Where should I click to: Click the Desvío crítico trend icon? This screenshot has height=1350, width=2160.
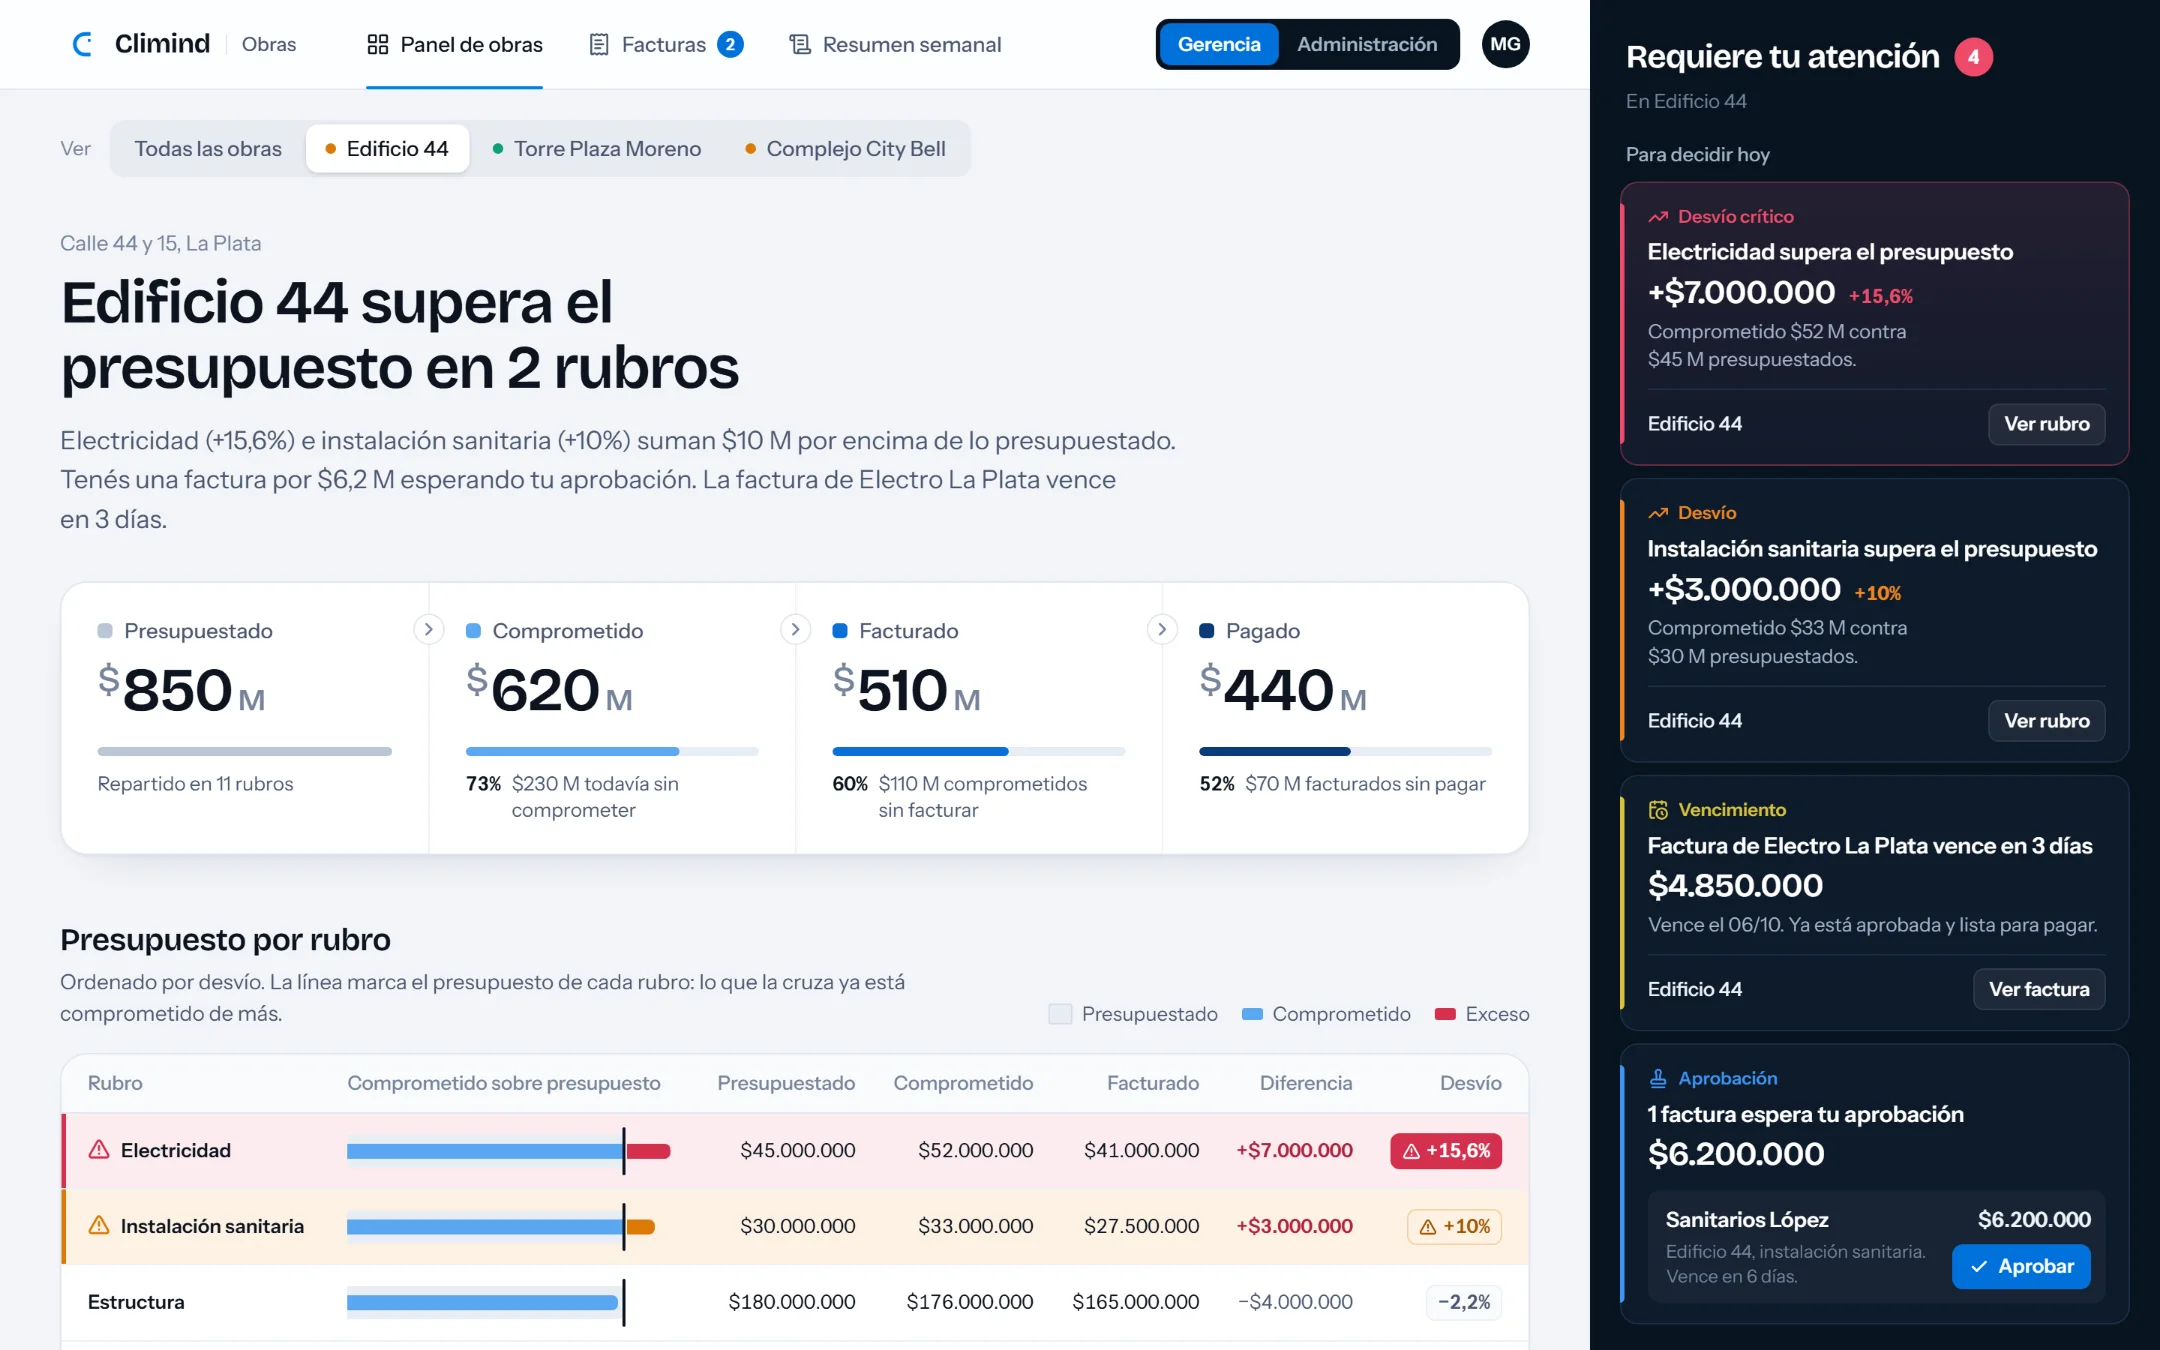tap(1658, 217)
